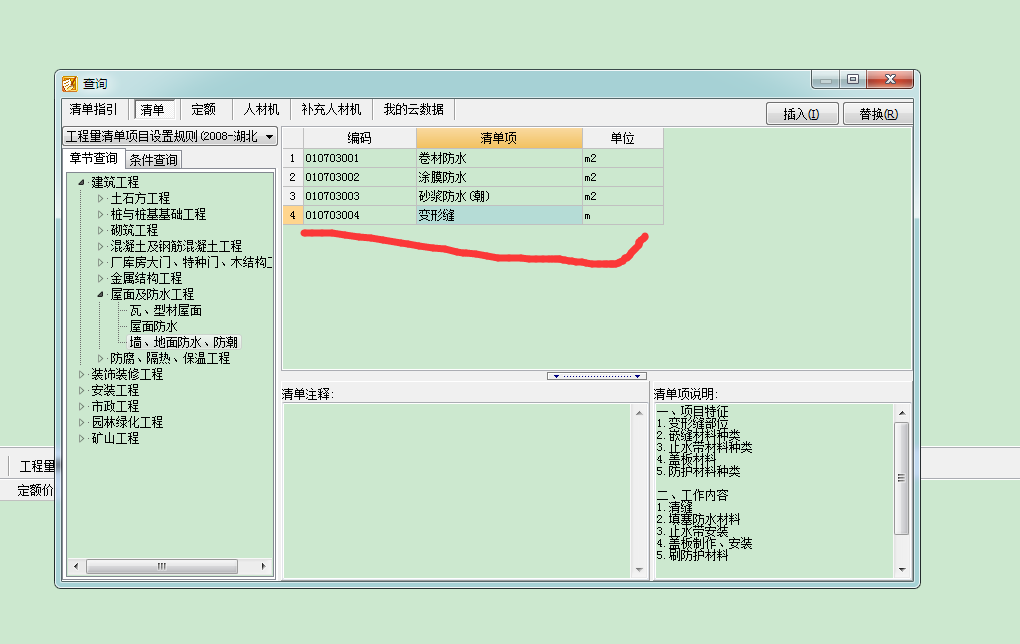Close the 查询 window
The image size is (1020, 644).
click(x=891, y=79)
